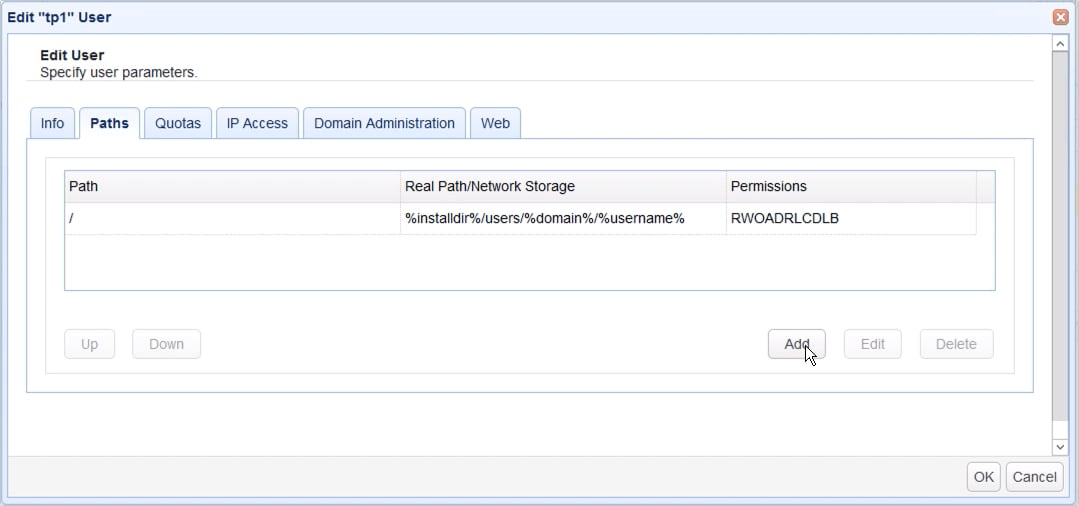Viewport: 1079px width, 506px height.
Task: Switch to the Info tab
Action: pyautogui.click(x=52, y=123)
